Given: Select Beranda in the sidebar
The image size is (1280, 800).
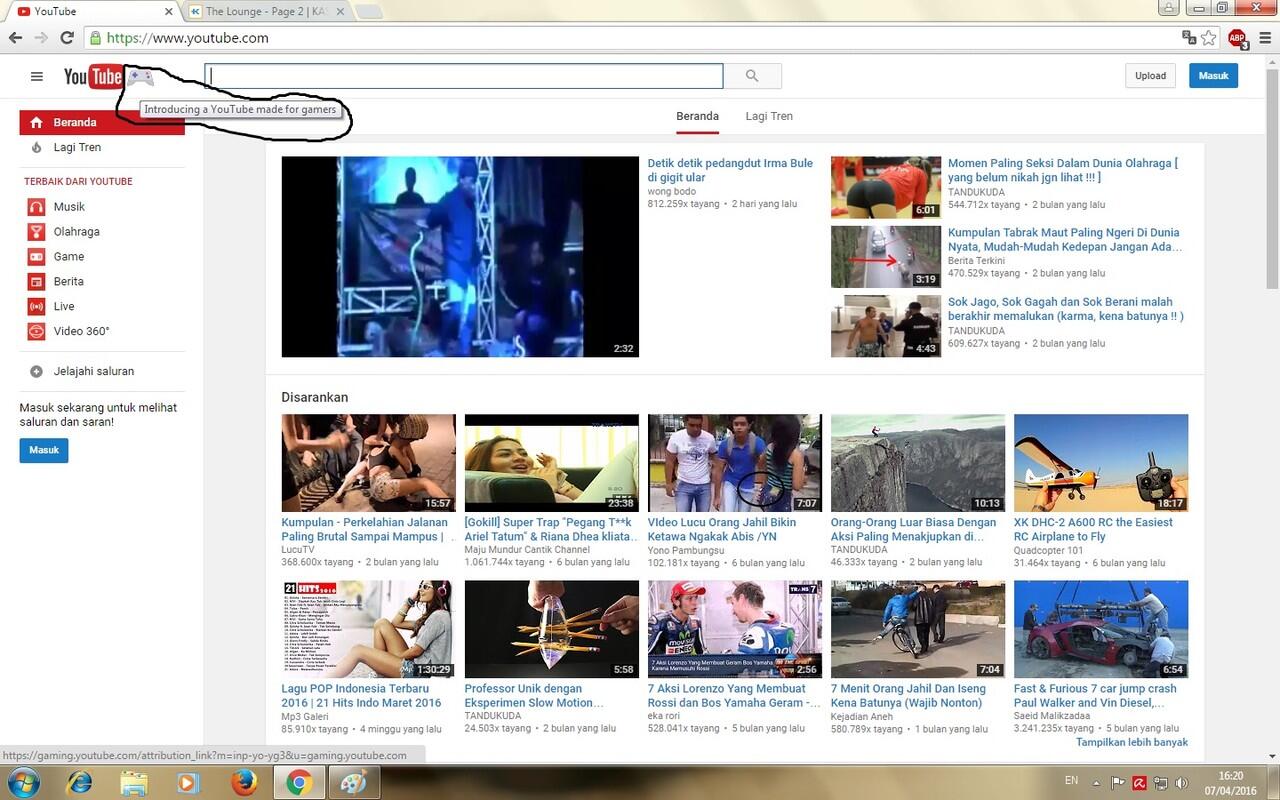Looking at the screenshot, I should point(102,122).
